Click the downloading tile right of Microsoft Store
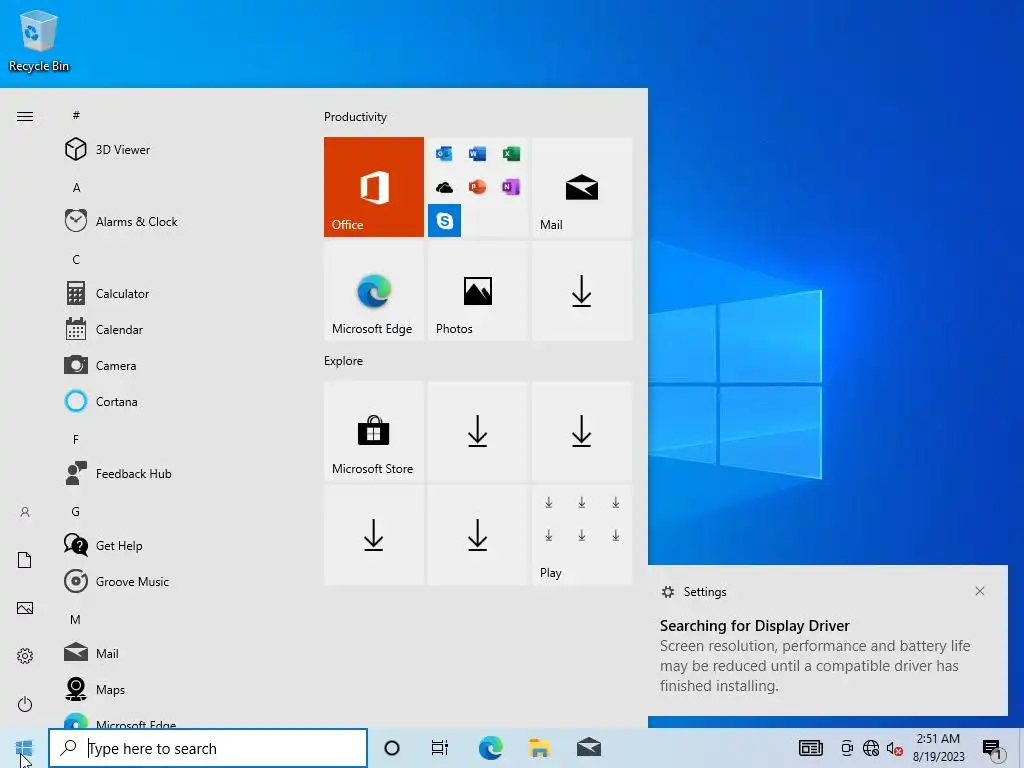This screenshot has height=768, width=1024. pos(477,431)
